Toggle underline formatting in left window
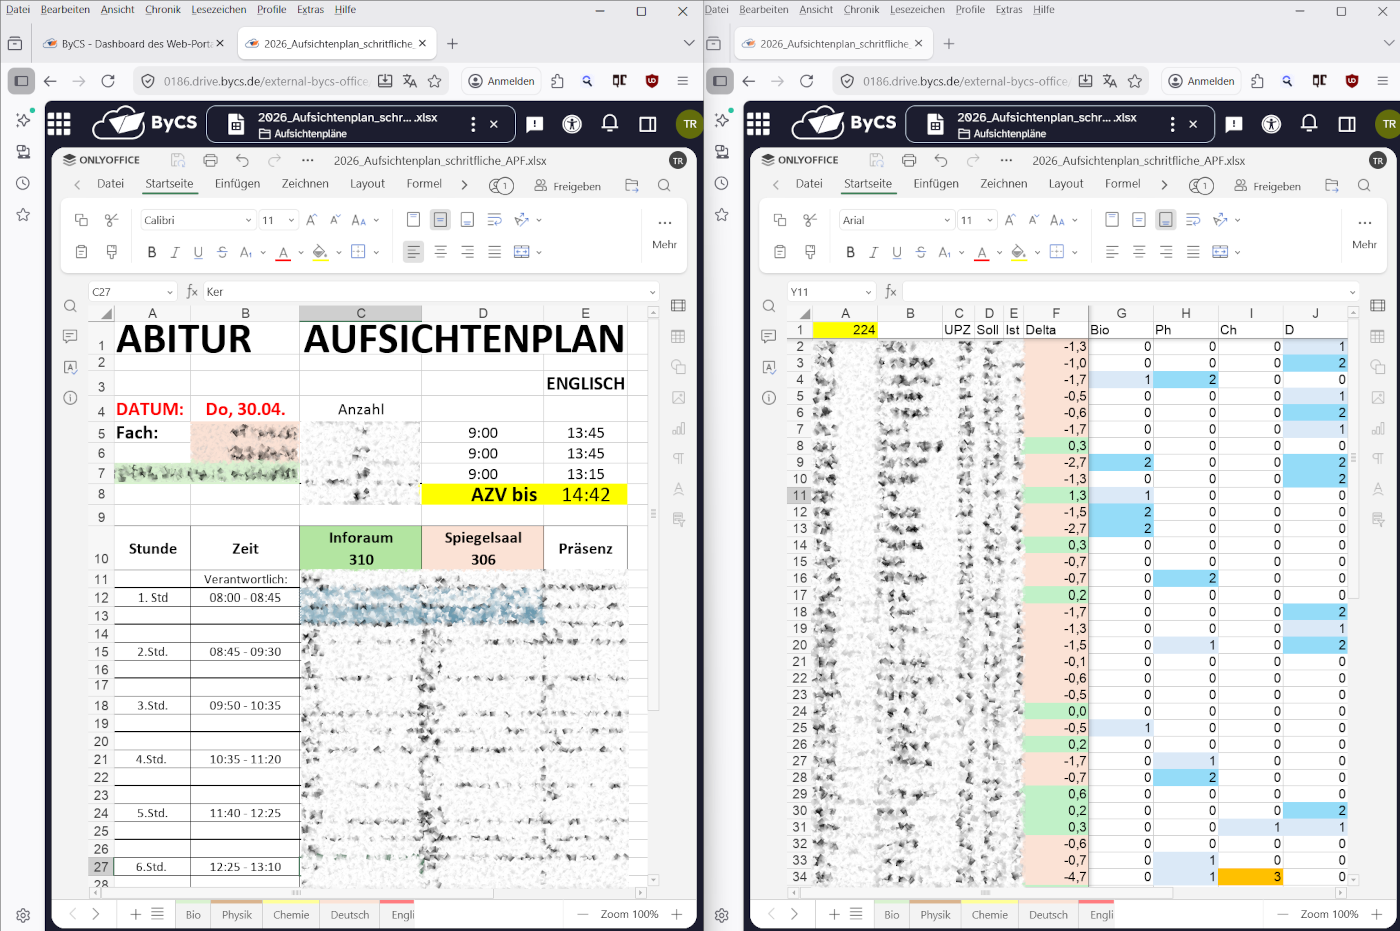Viewport: 1400px width, 931px height. (198, 252)
